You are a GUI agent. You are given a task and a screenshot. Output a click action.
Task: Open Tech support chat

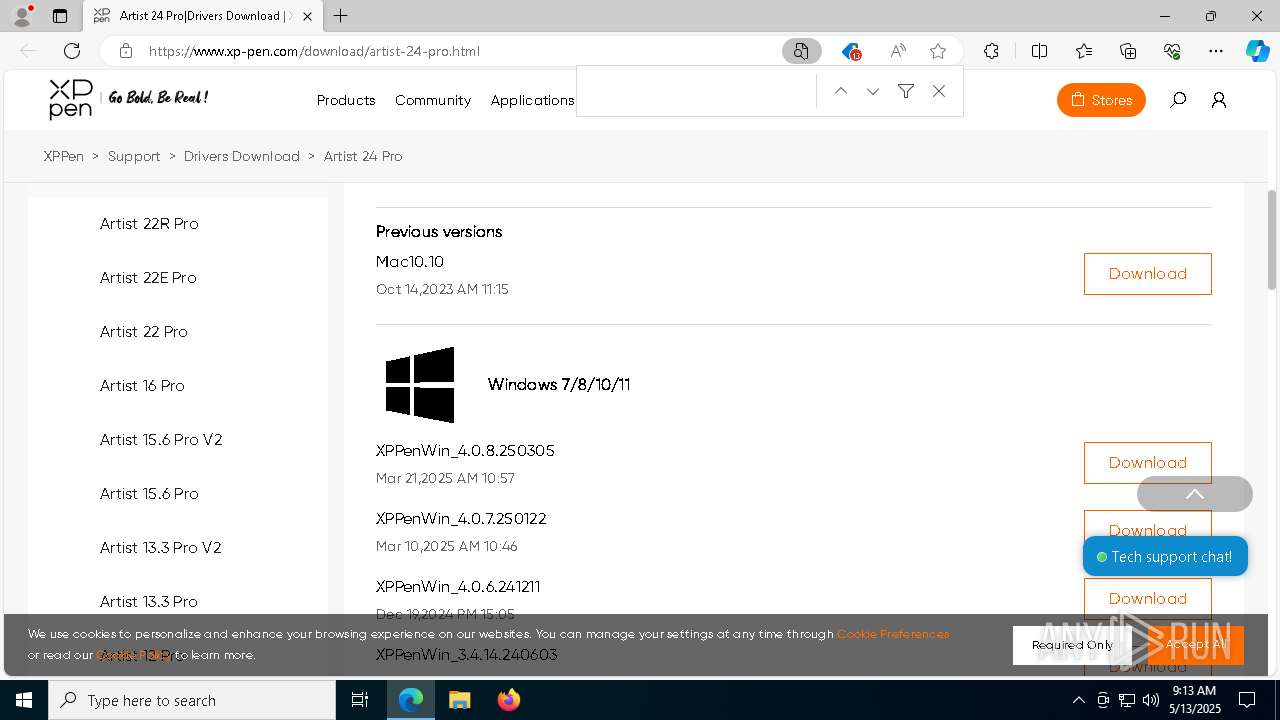click(1165, 557)
